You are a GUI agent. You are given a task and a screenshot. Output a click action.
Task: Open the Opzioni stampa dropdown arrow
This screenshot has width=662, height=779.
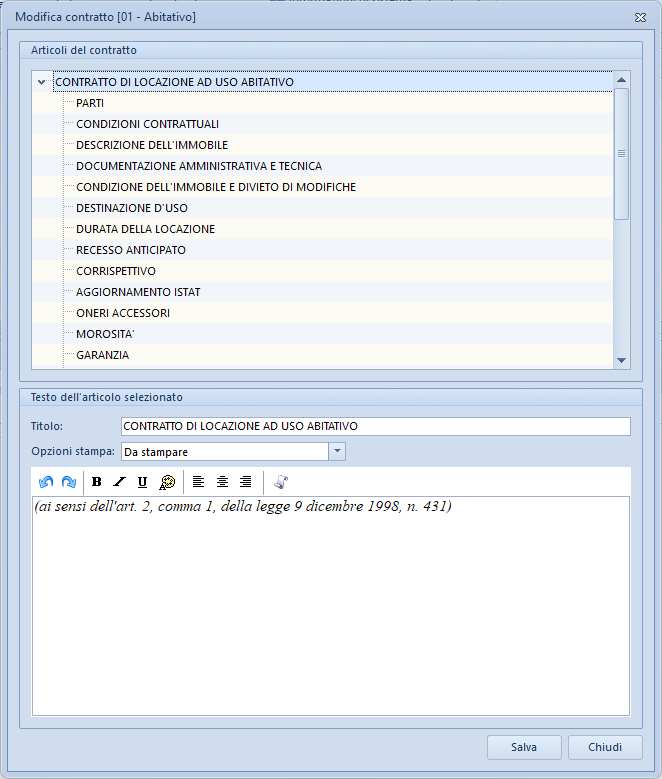[x=337, y=452]
